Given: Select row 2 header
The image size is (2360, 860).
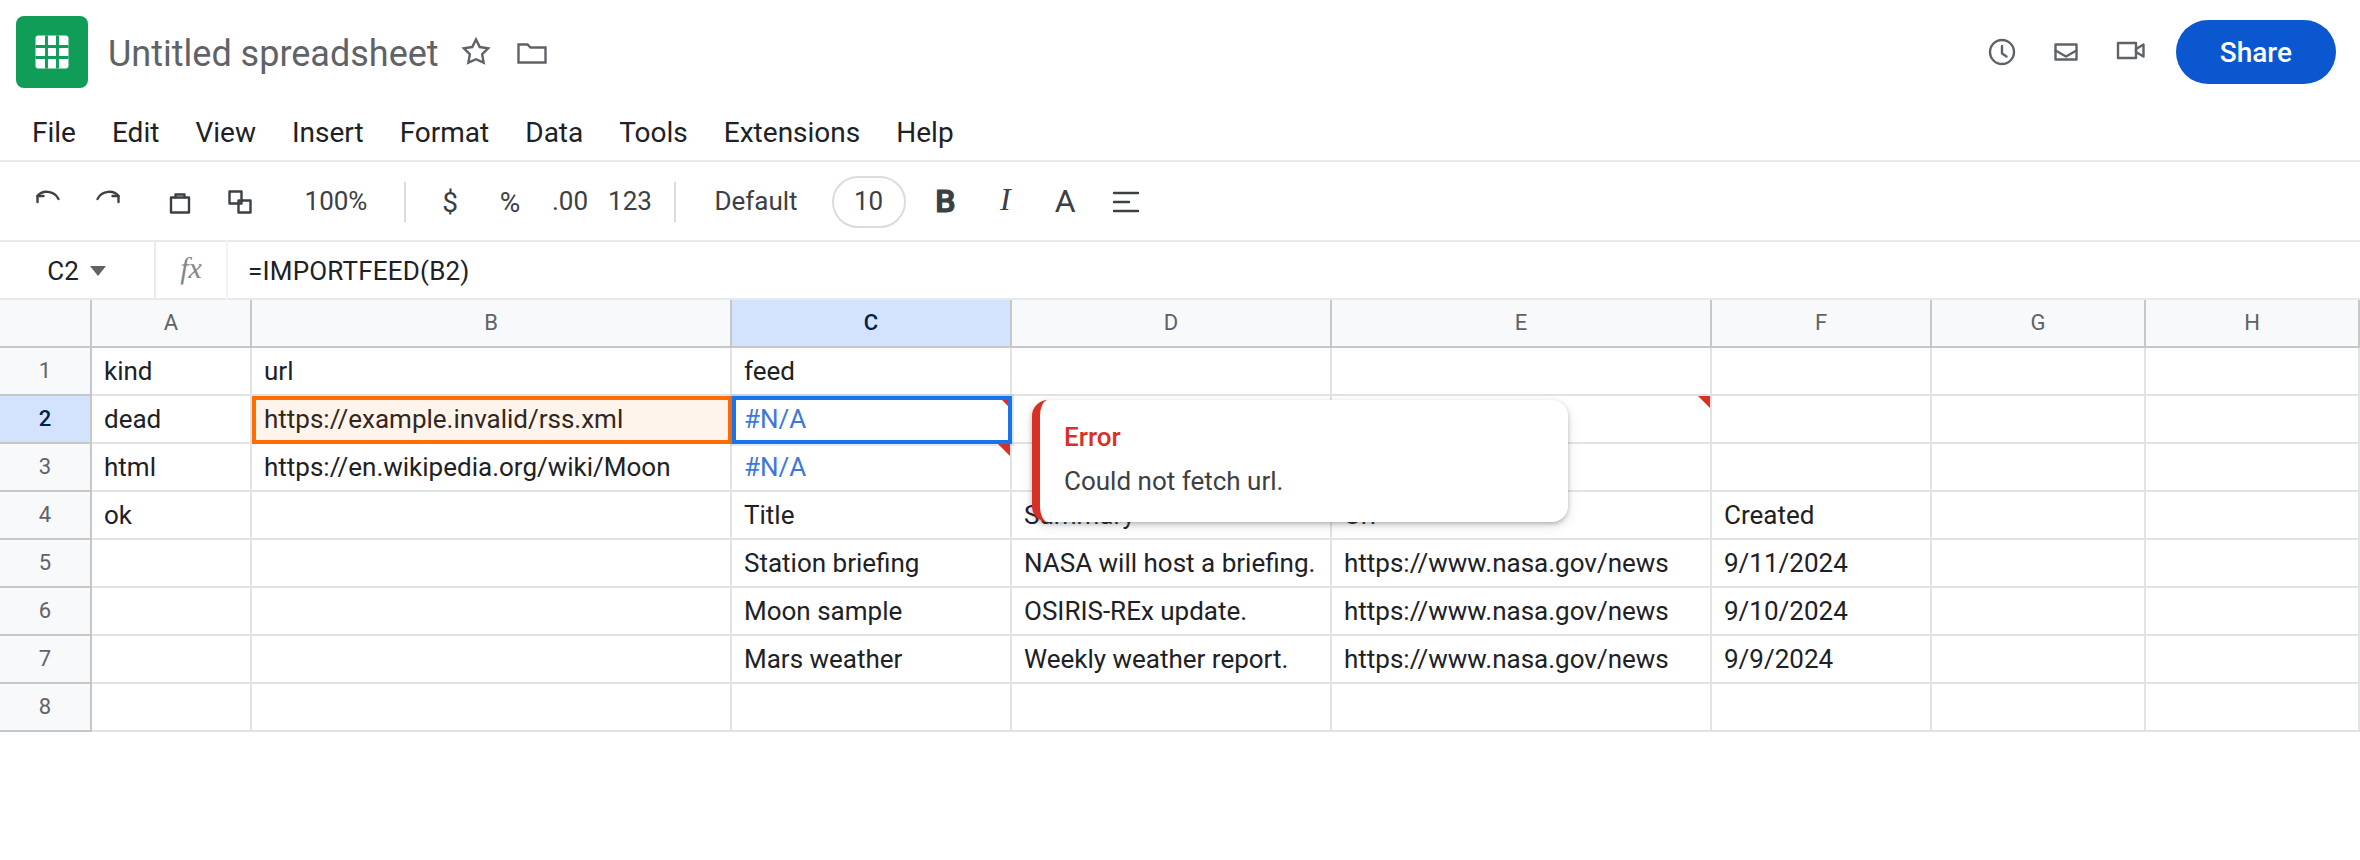Looking at the screenshot, I should coord(45,419).
